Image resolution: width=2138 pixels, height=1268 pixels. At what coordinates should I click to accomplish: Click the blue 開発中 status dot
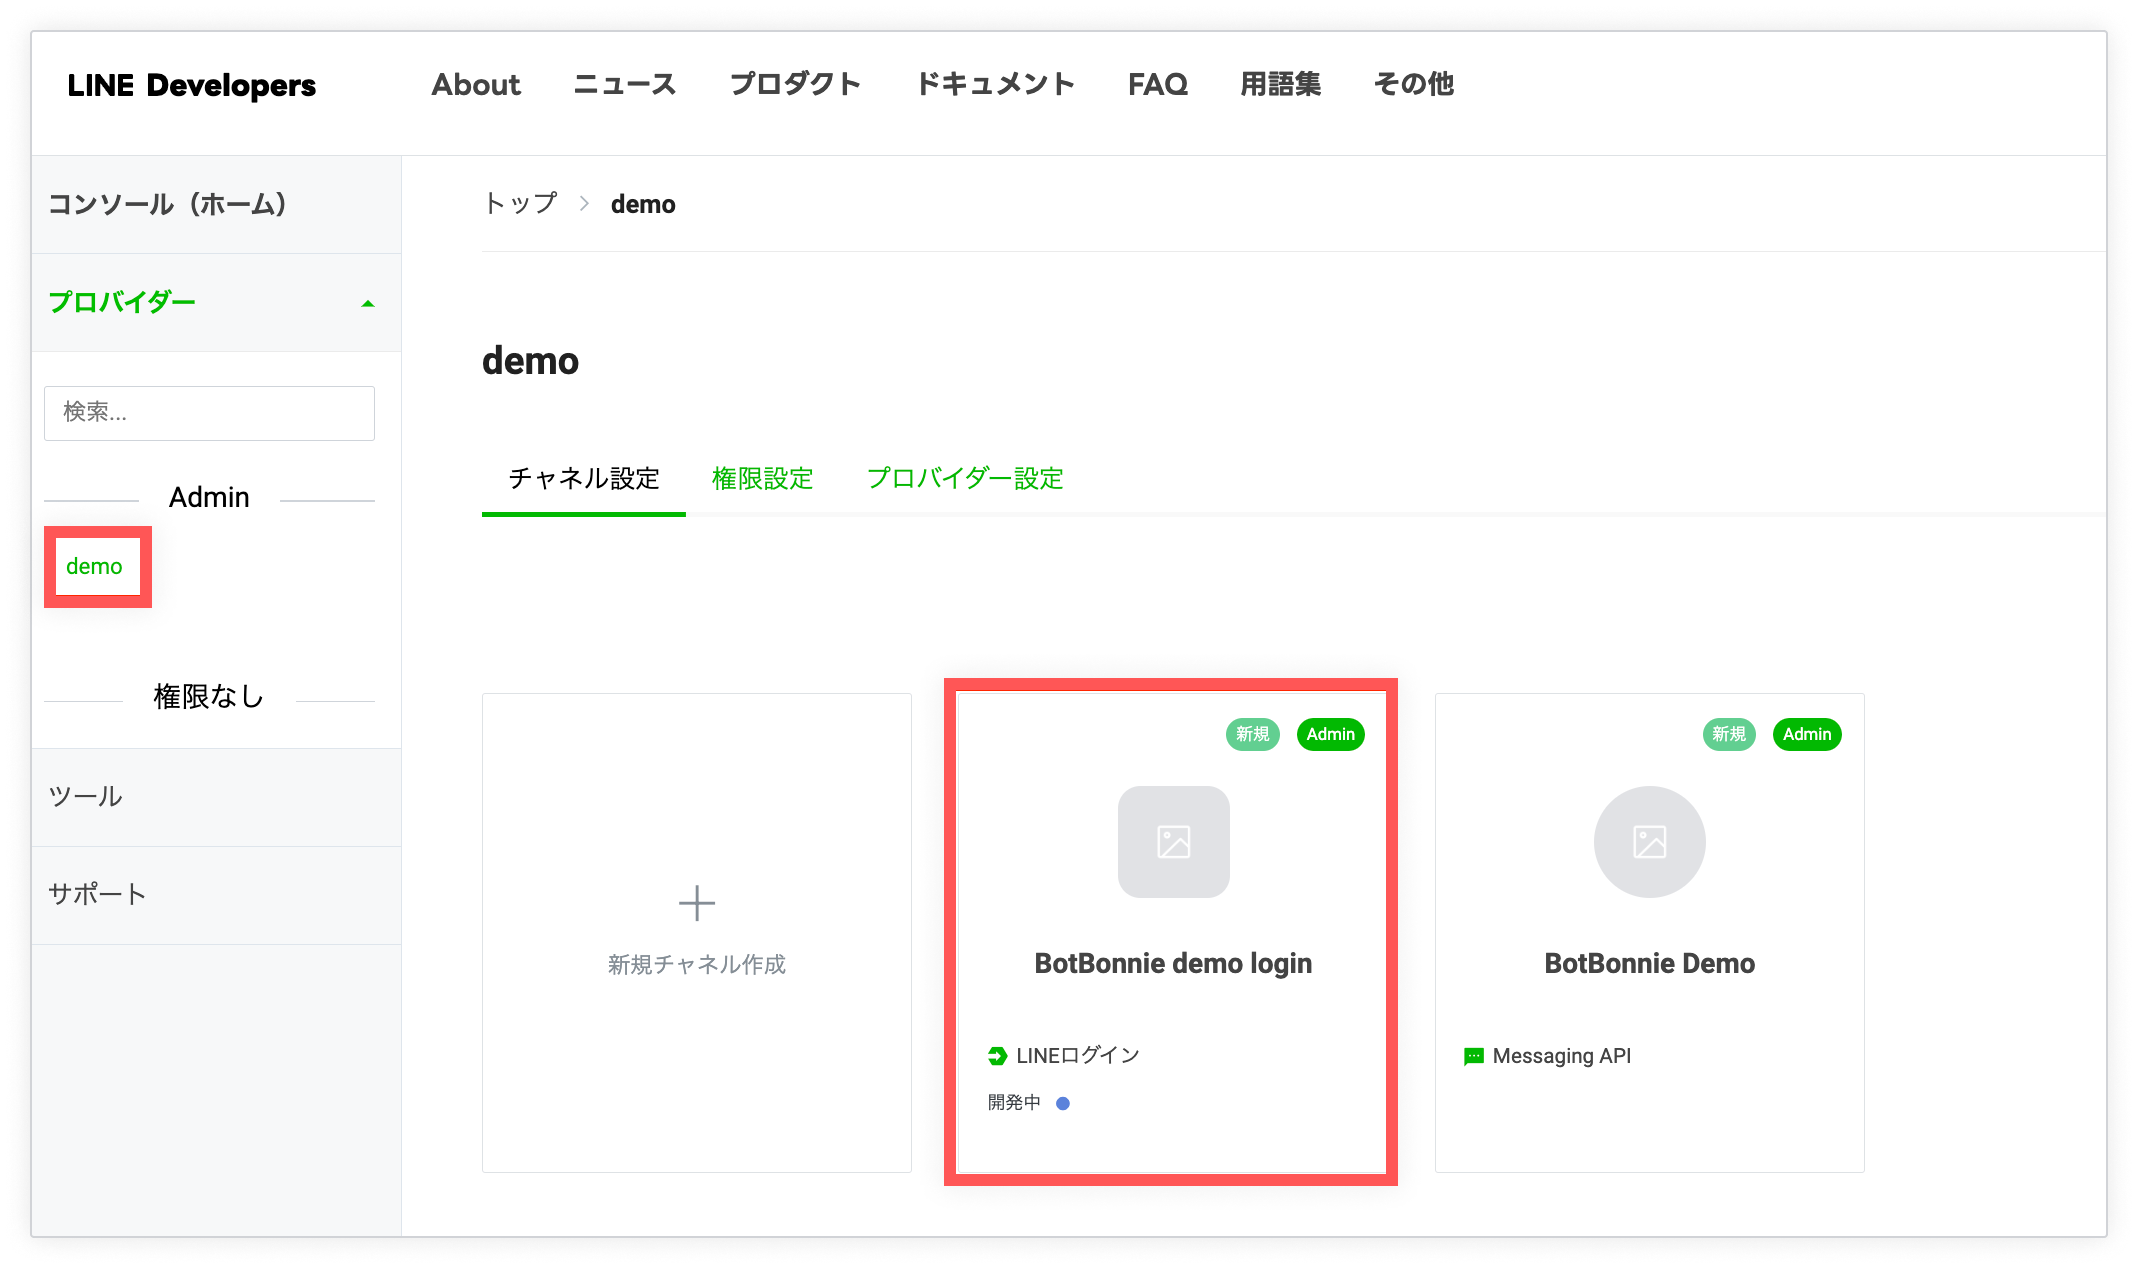pos(1063,1103)
